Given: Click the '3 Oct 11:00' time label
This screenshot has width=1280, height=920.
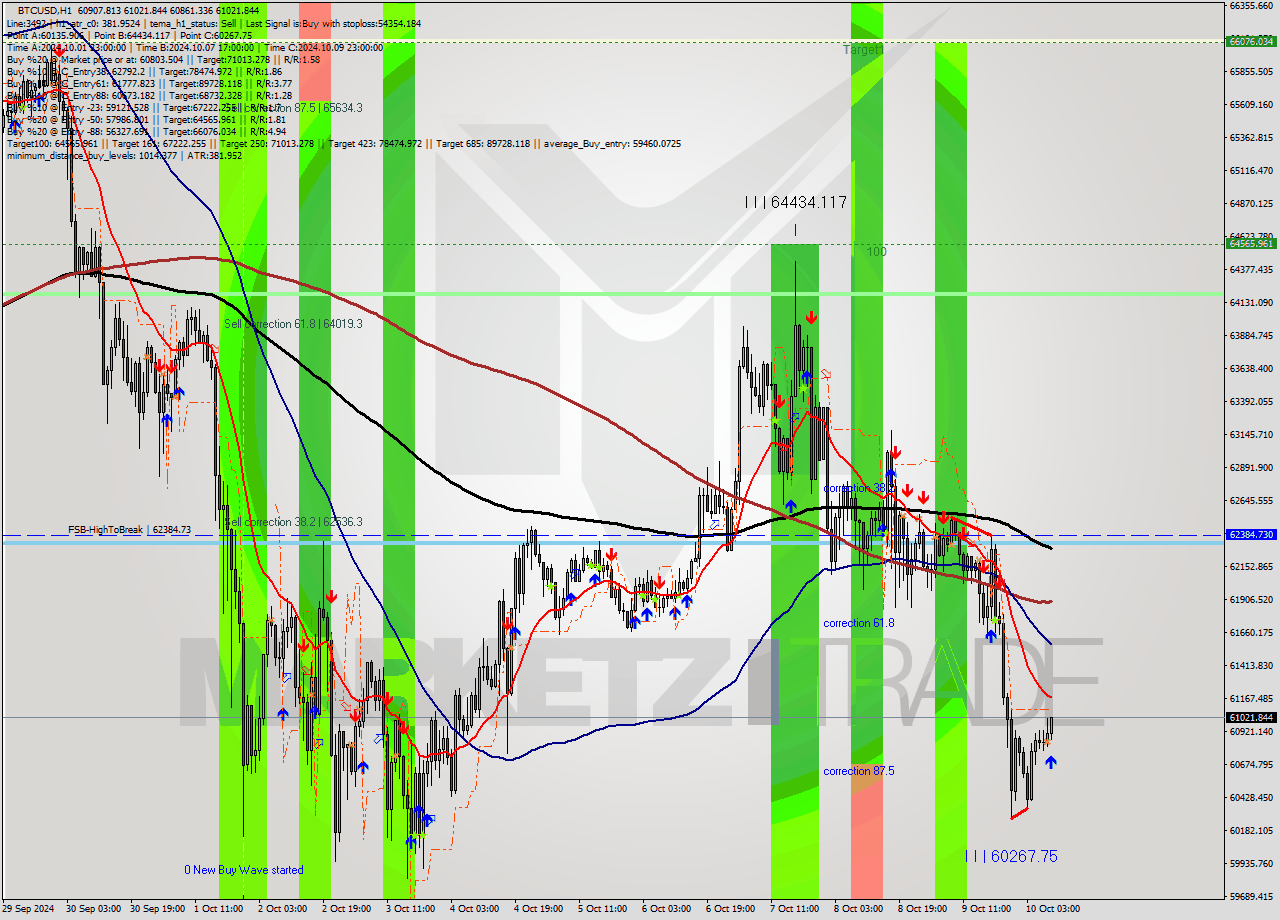Looking at the screenshot, I should 410,909.
